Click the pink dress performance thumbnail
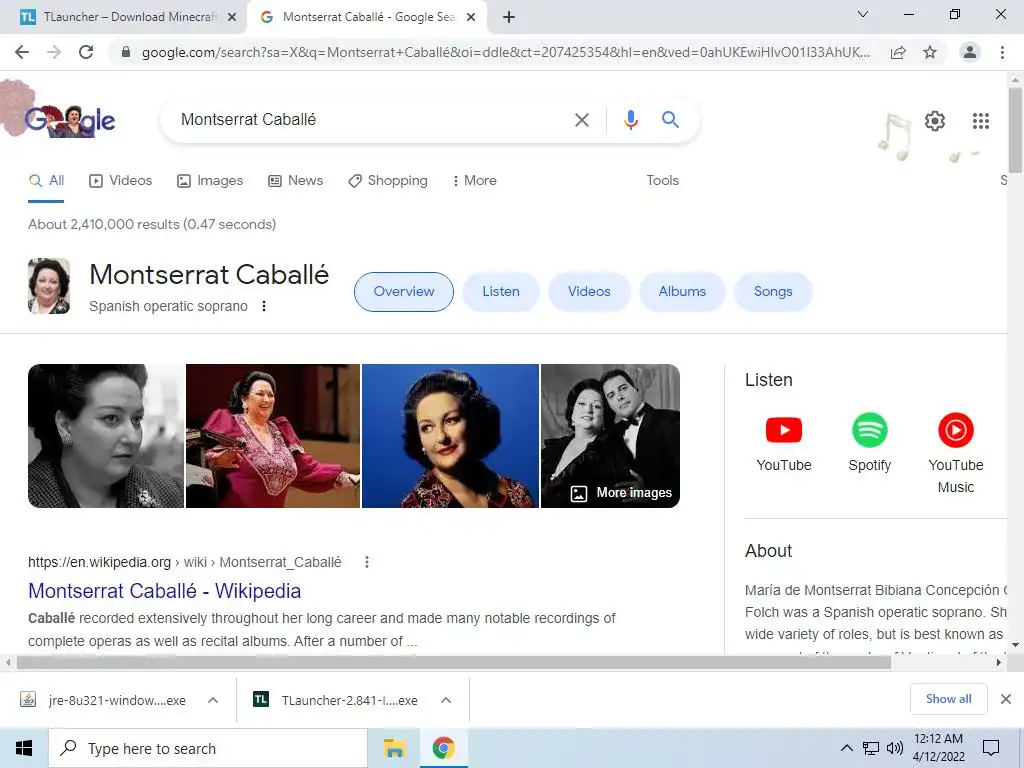 (273, 436)
